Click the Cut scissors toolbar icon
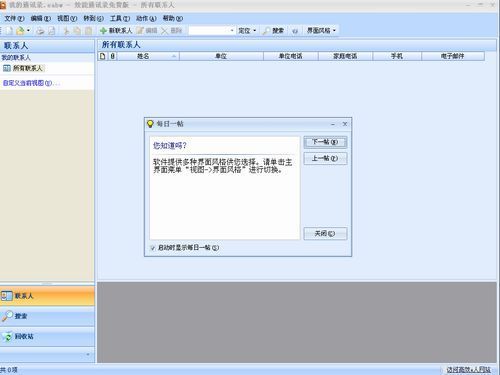Screen dimensions: 500x375 66,31
